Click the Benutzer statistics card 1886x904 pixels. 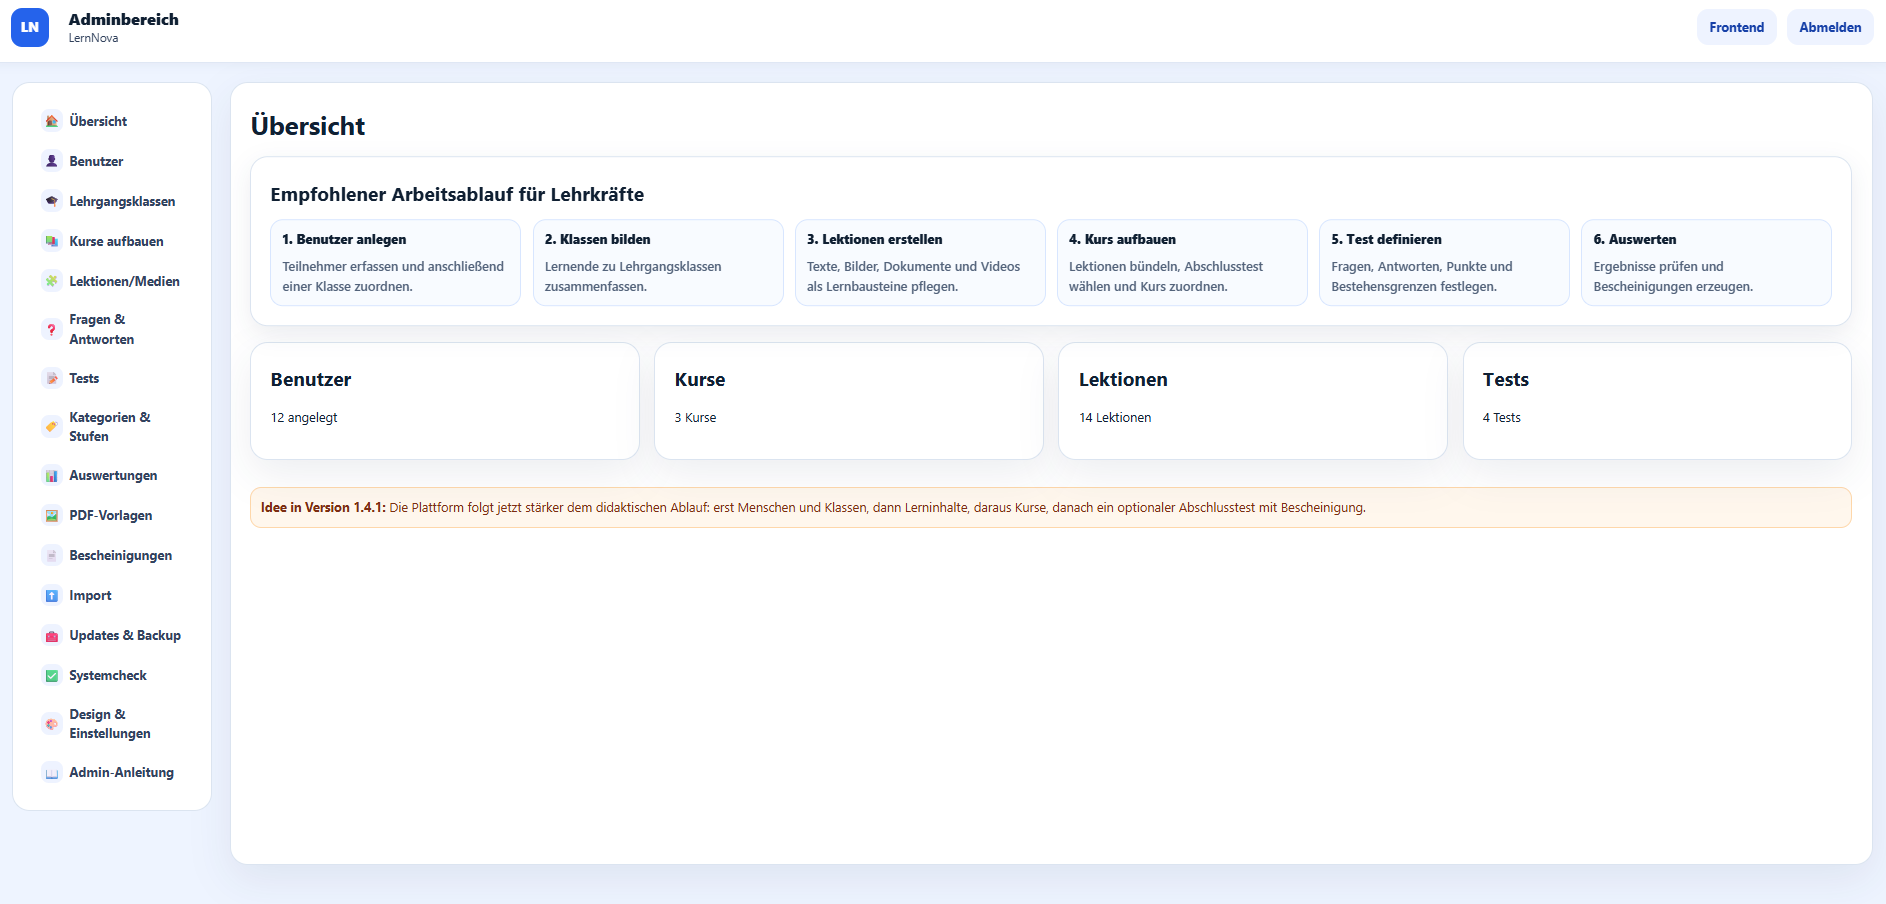pyautogui.click(x=445, y=401)
